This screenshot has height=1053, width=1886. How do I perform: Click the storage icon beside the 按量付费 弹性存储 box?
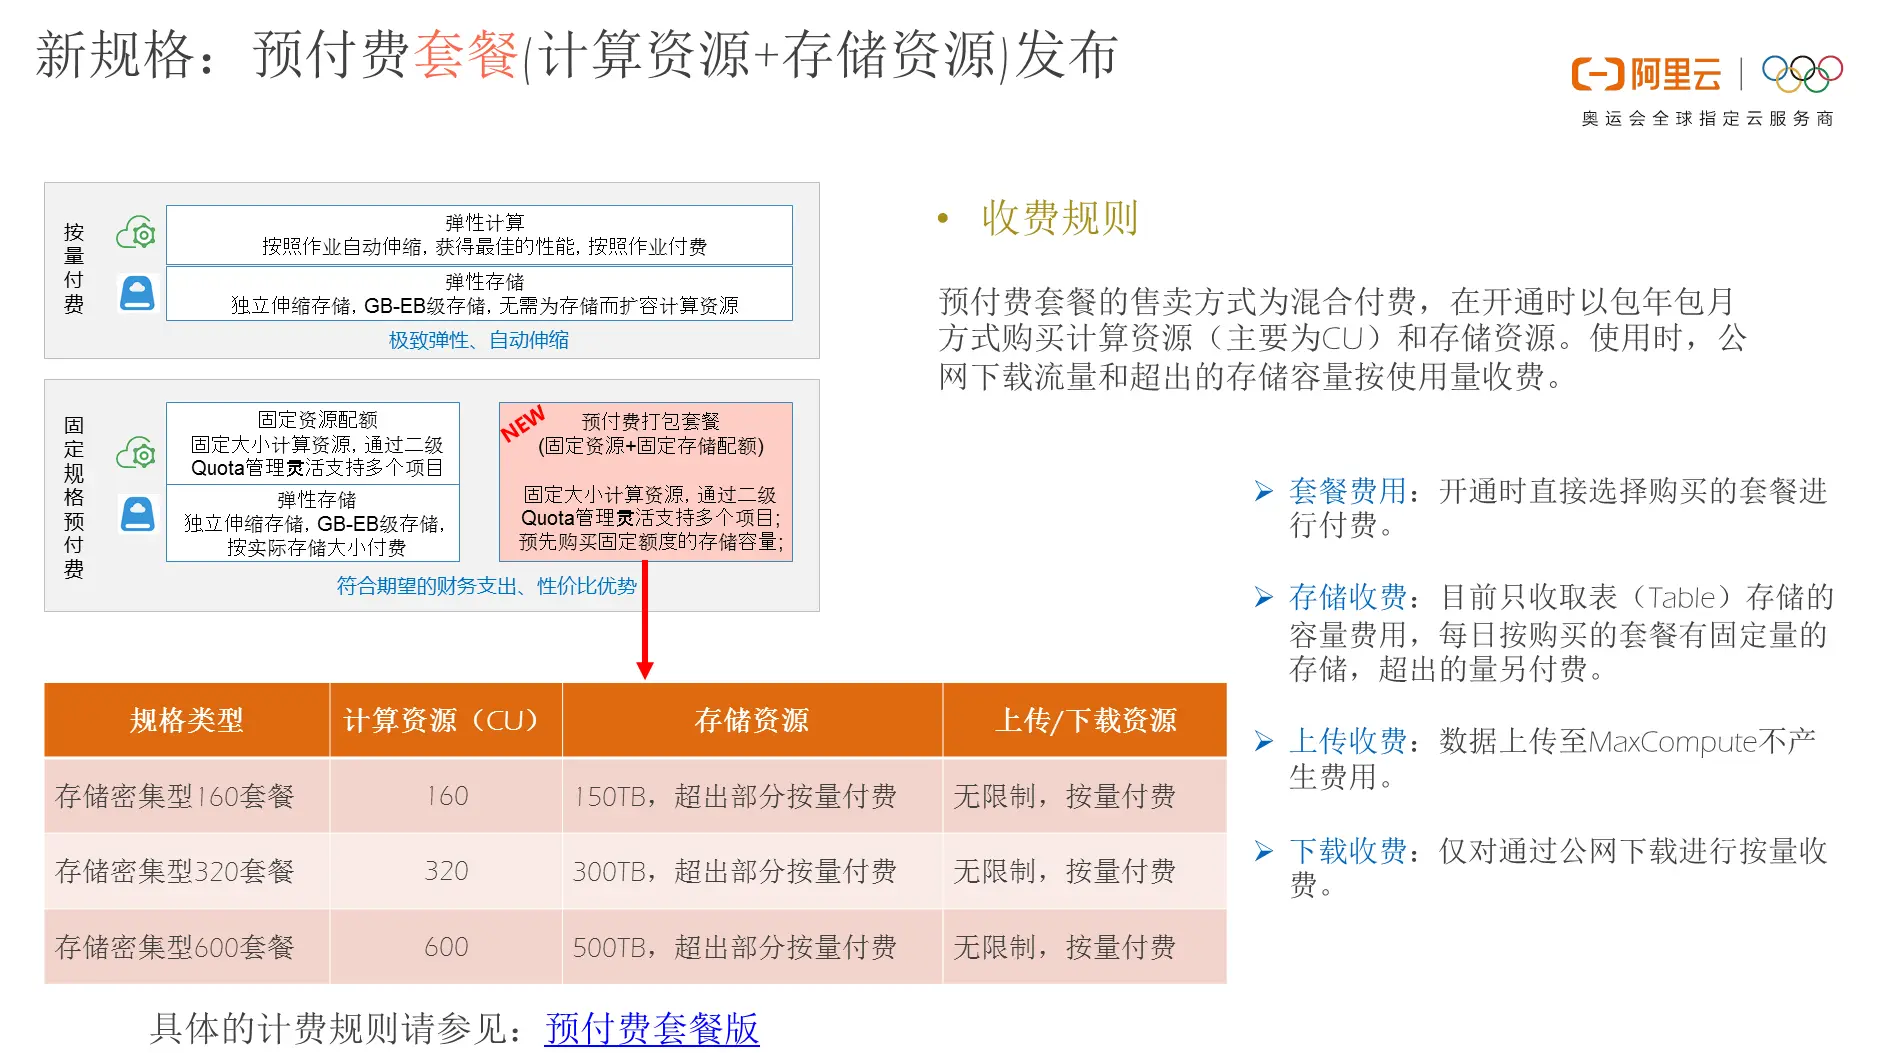137,293
